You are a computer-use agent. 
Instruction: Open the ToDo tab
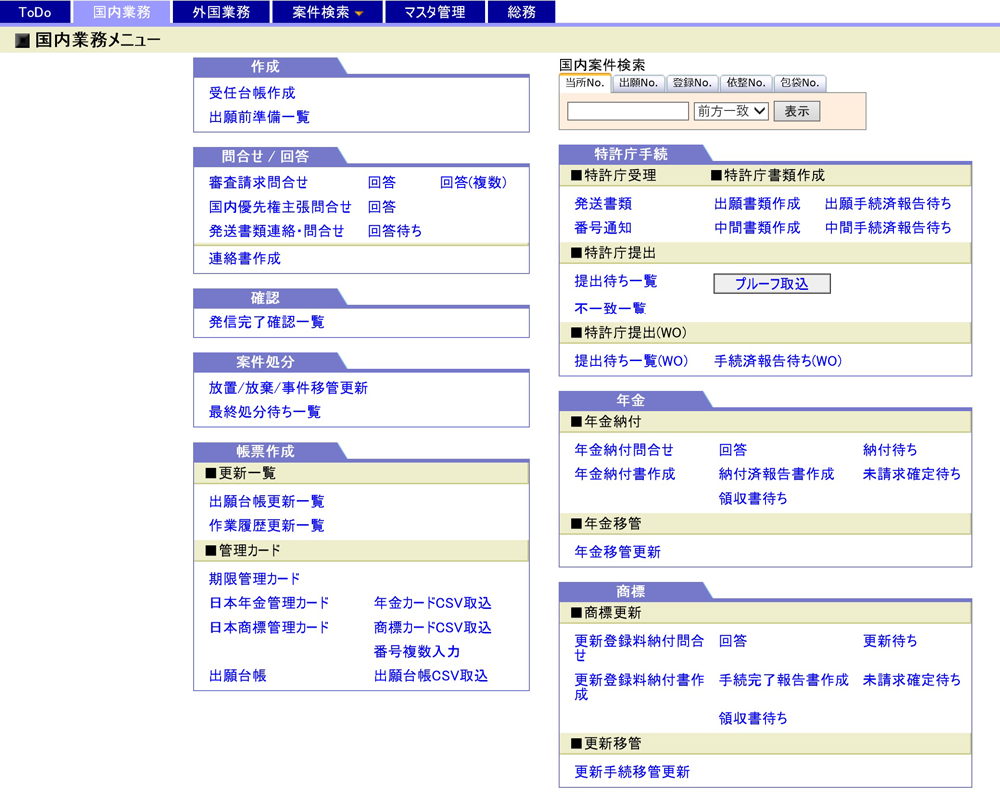point(34,11)
